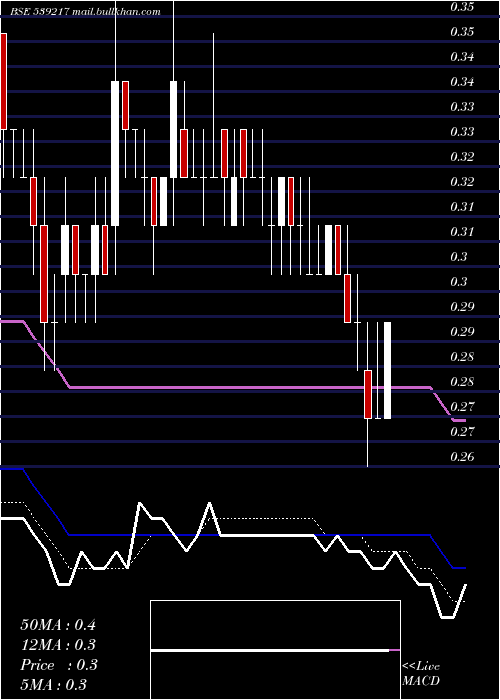The image size is (500, 700).
Task: Click inside the Live MACD histogram box
Action: 275,650
